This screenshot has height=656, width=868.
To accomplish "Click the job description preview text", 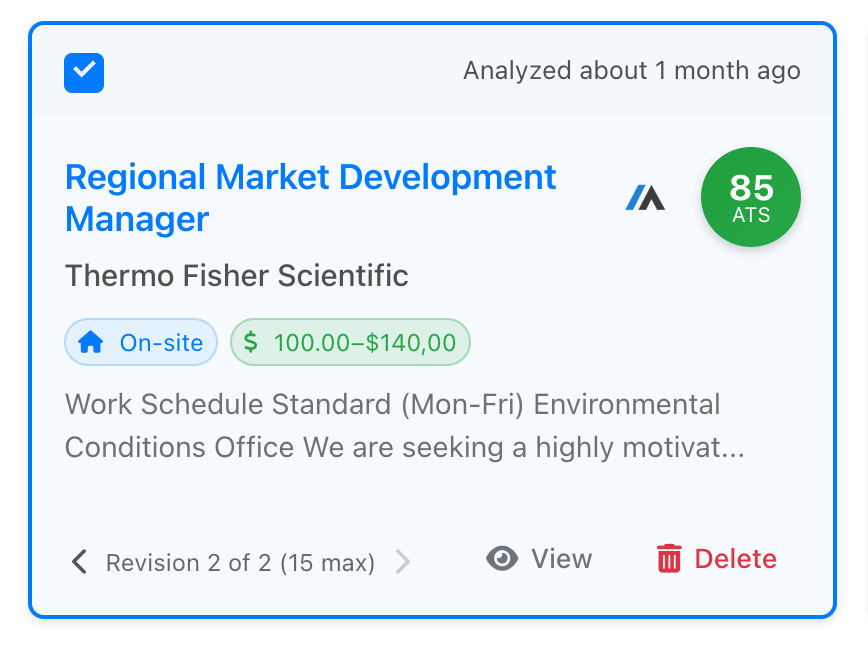I will click(400, 426).
